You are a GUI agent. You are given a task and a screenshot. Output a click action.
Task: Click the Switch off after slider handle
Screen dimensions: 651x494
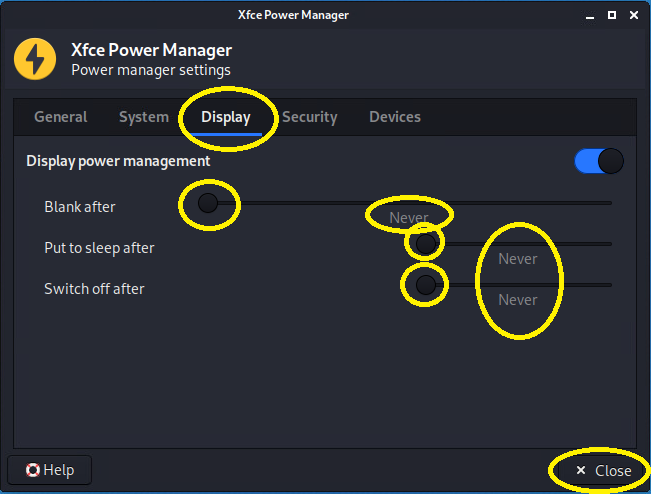(426, 285)
